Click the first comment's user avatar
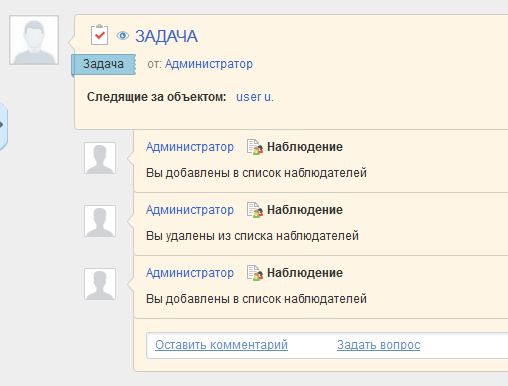The width and height of the screenshot is (508, 386). tap(100, 158)
